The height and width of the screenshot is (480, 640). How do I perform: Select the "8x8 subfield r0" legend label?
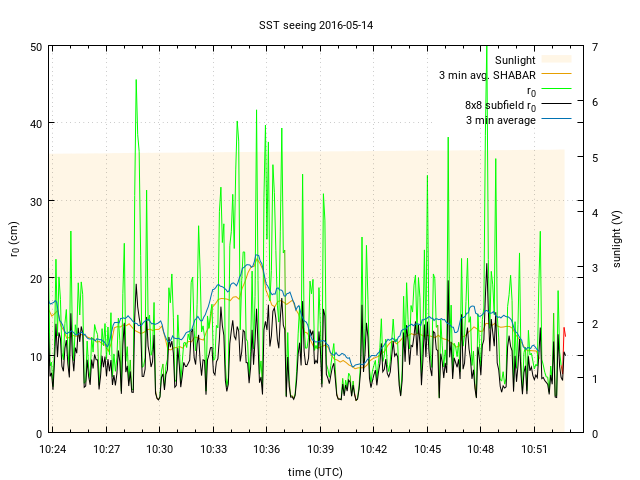[x=500, y=105]
